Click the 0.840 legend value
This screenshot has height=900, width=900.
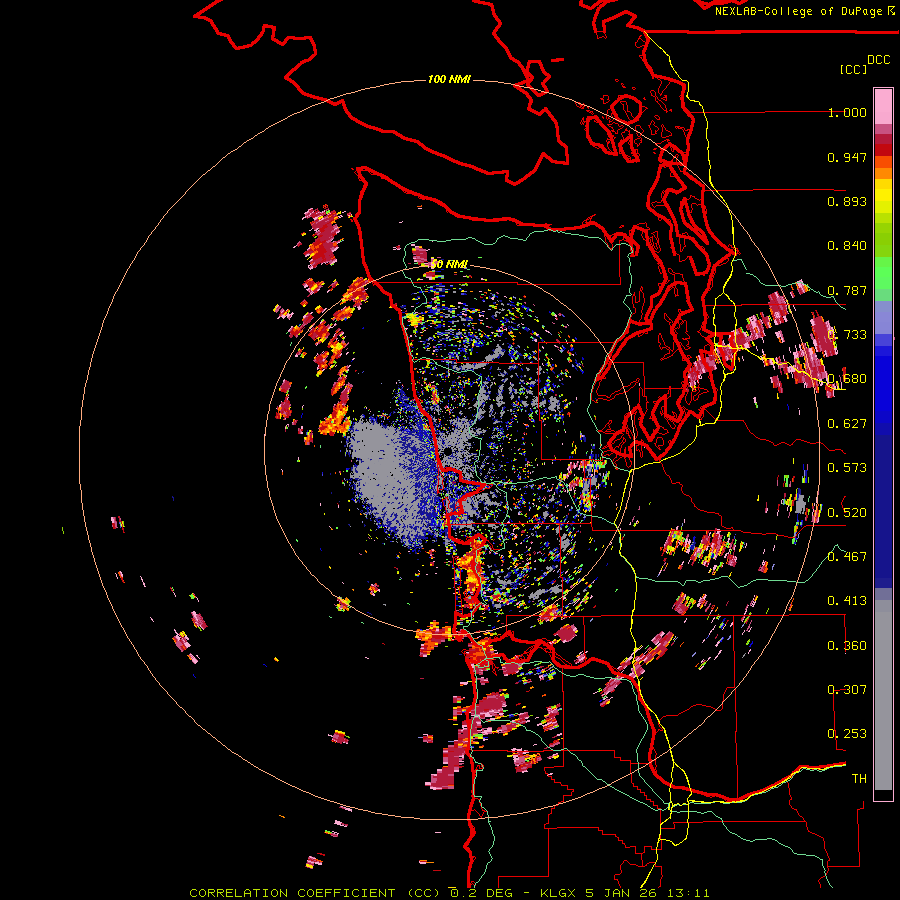coord(847,246)
